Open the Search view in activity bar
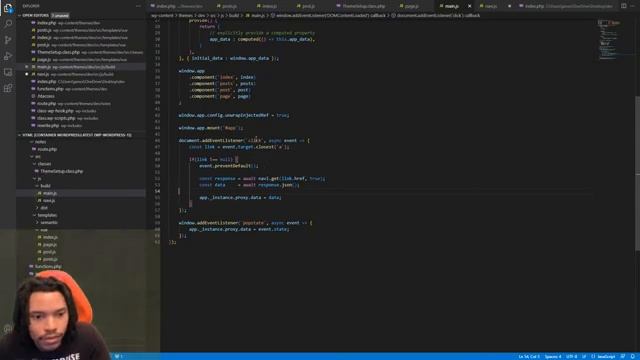This screenshot has height=360, width=640. [x=8, y=23]
